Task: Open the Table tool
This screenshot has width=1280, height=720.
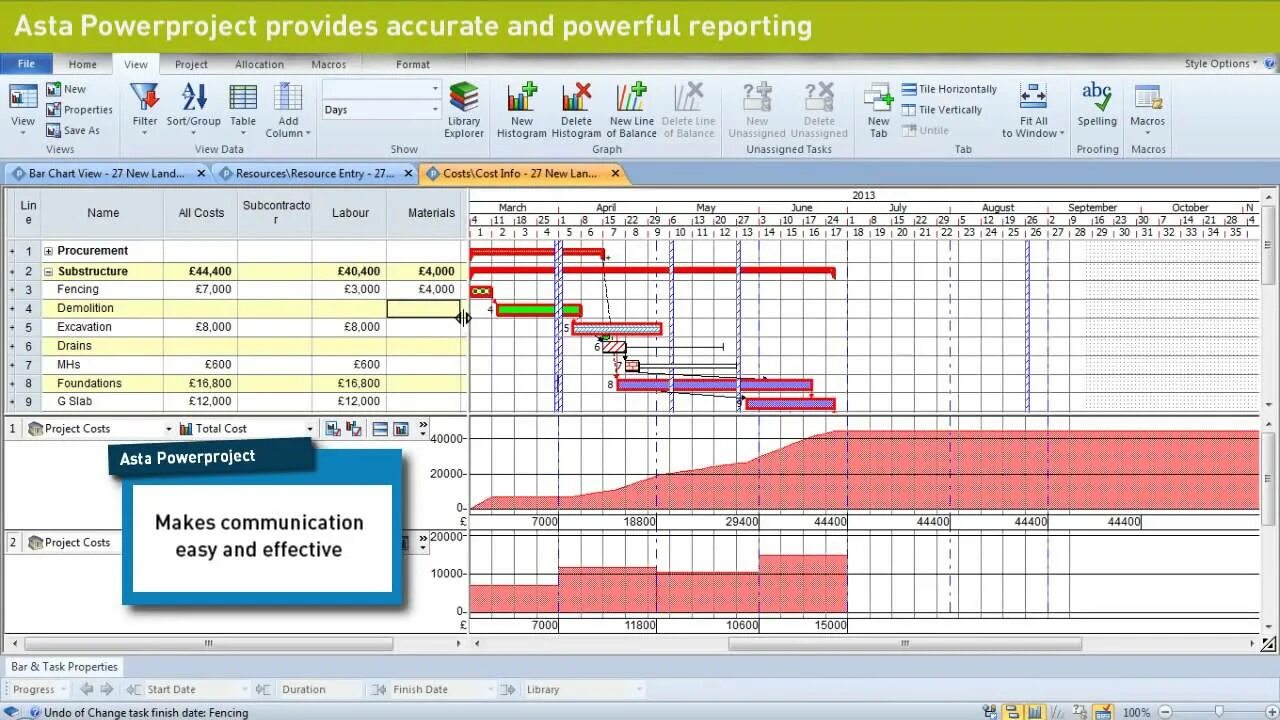Action: 243,109
